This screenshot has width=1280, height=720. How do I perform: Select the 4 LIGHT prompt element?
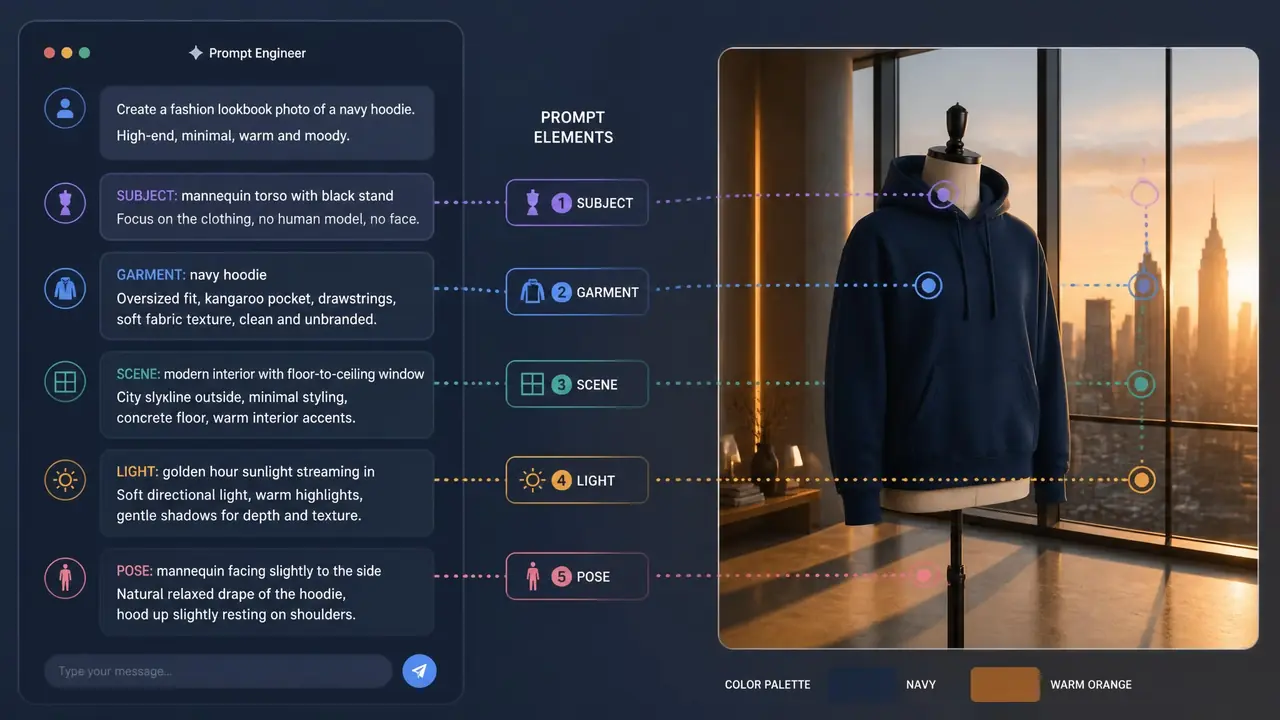coord(577,480)
